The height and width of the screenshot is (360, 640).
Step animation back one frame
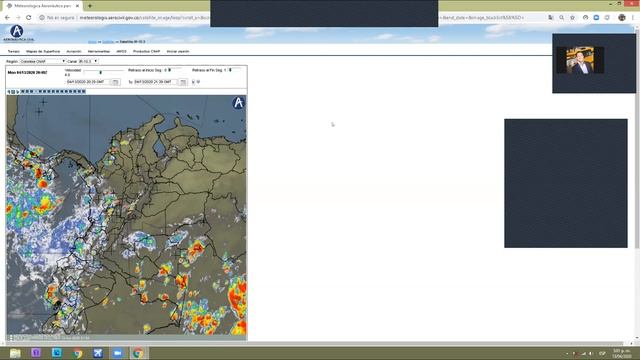coord(9,92)
